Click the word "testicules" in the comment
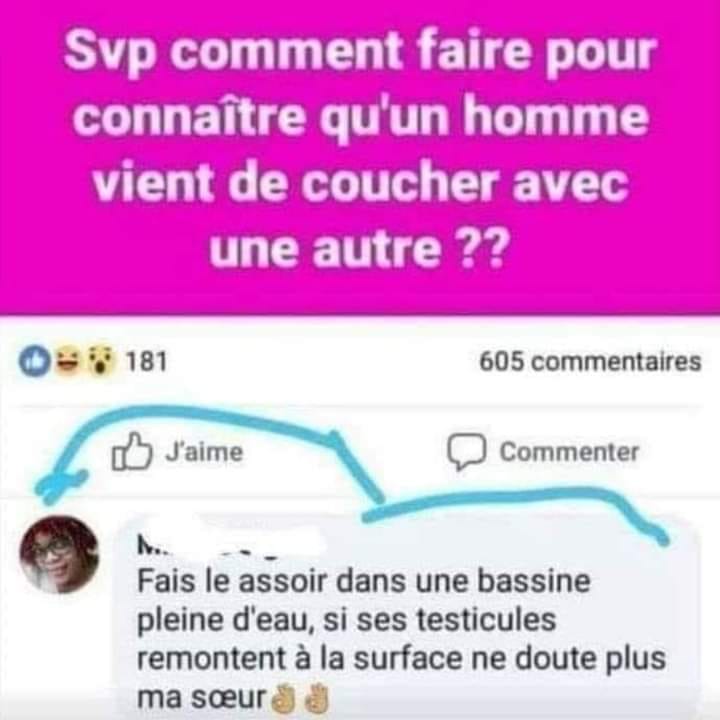Image resolution: width=720 pixels, height=720 pixels. tap(486, 620)
